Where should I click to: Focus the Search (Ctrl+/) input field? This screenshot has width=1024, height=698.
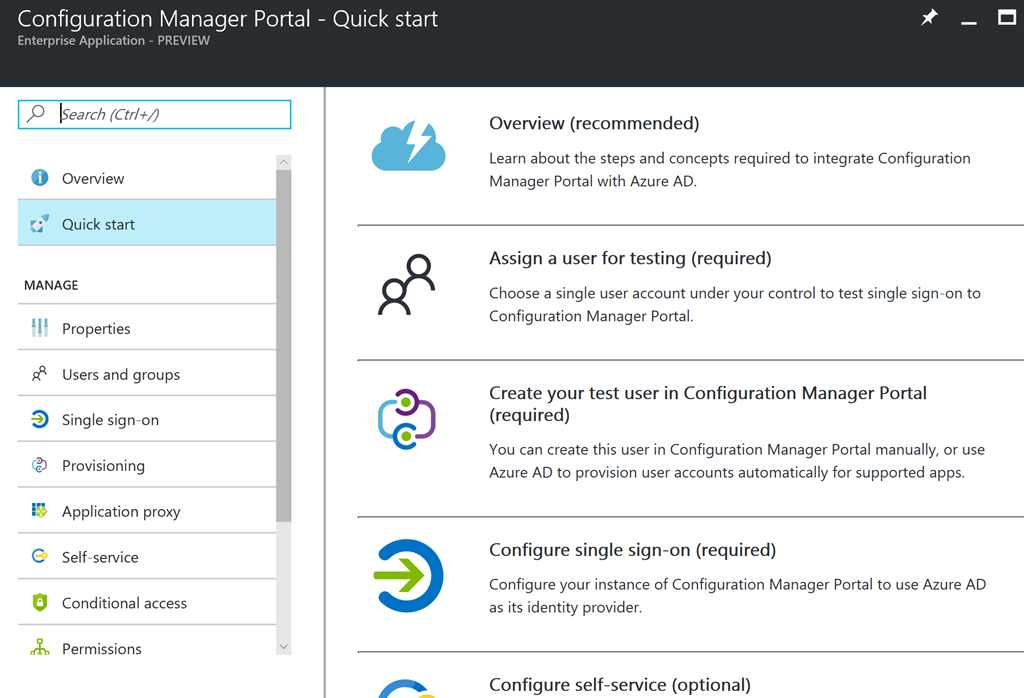pyautogui.click(x=154, y=114)
